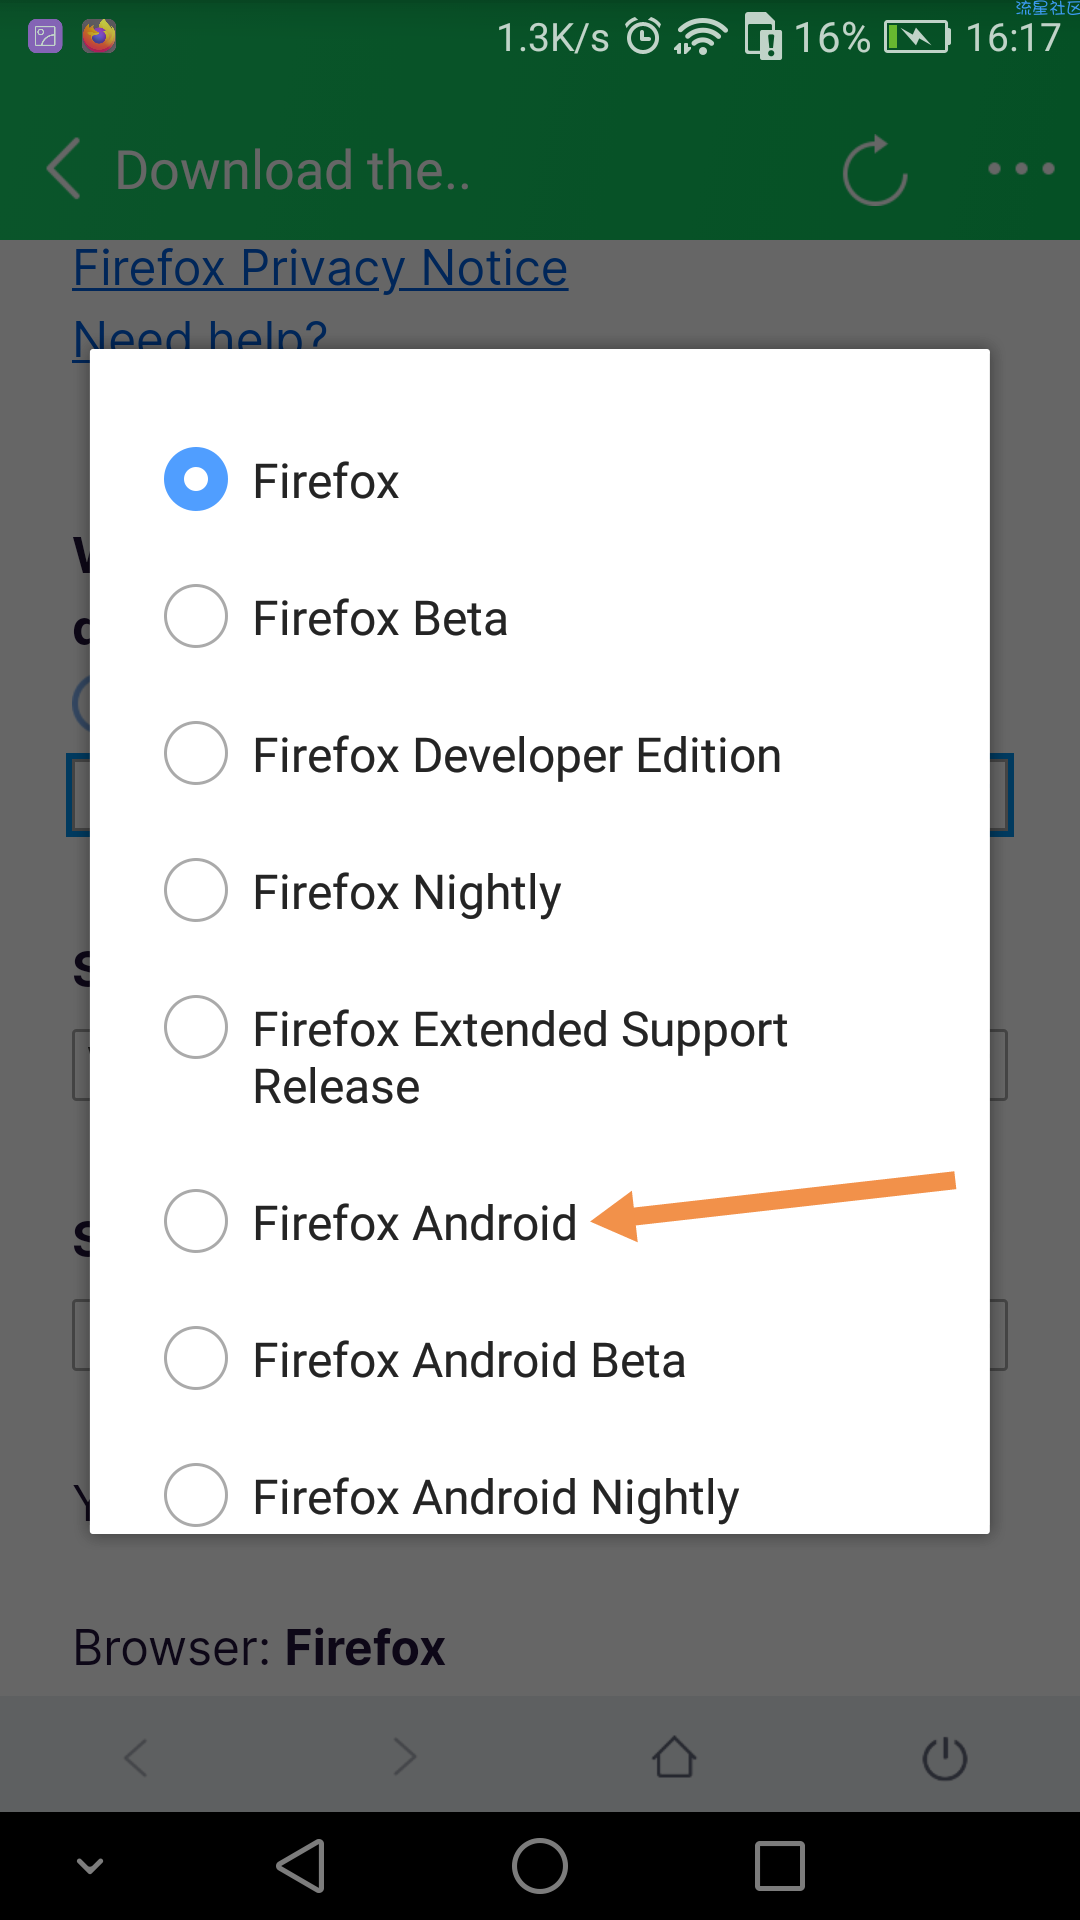Reload the page with the refresh icon
The image size is (1080, 1920).
pyautogui.click(x=874, y=170)
